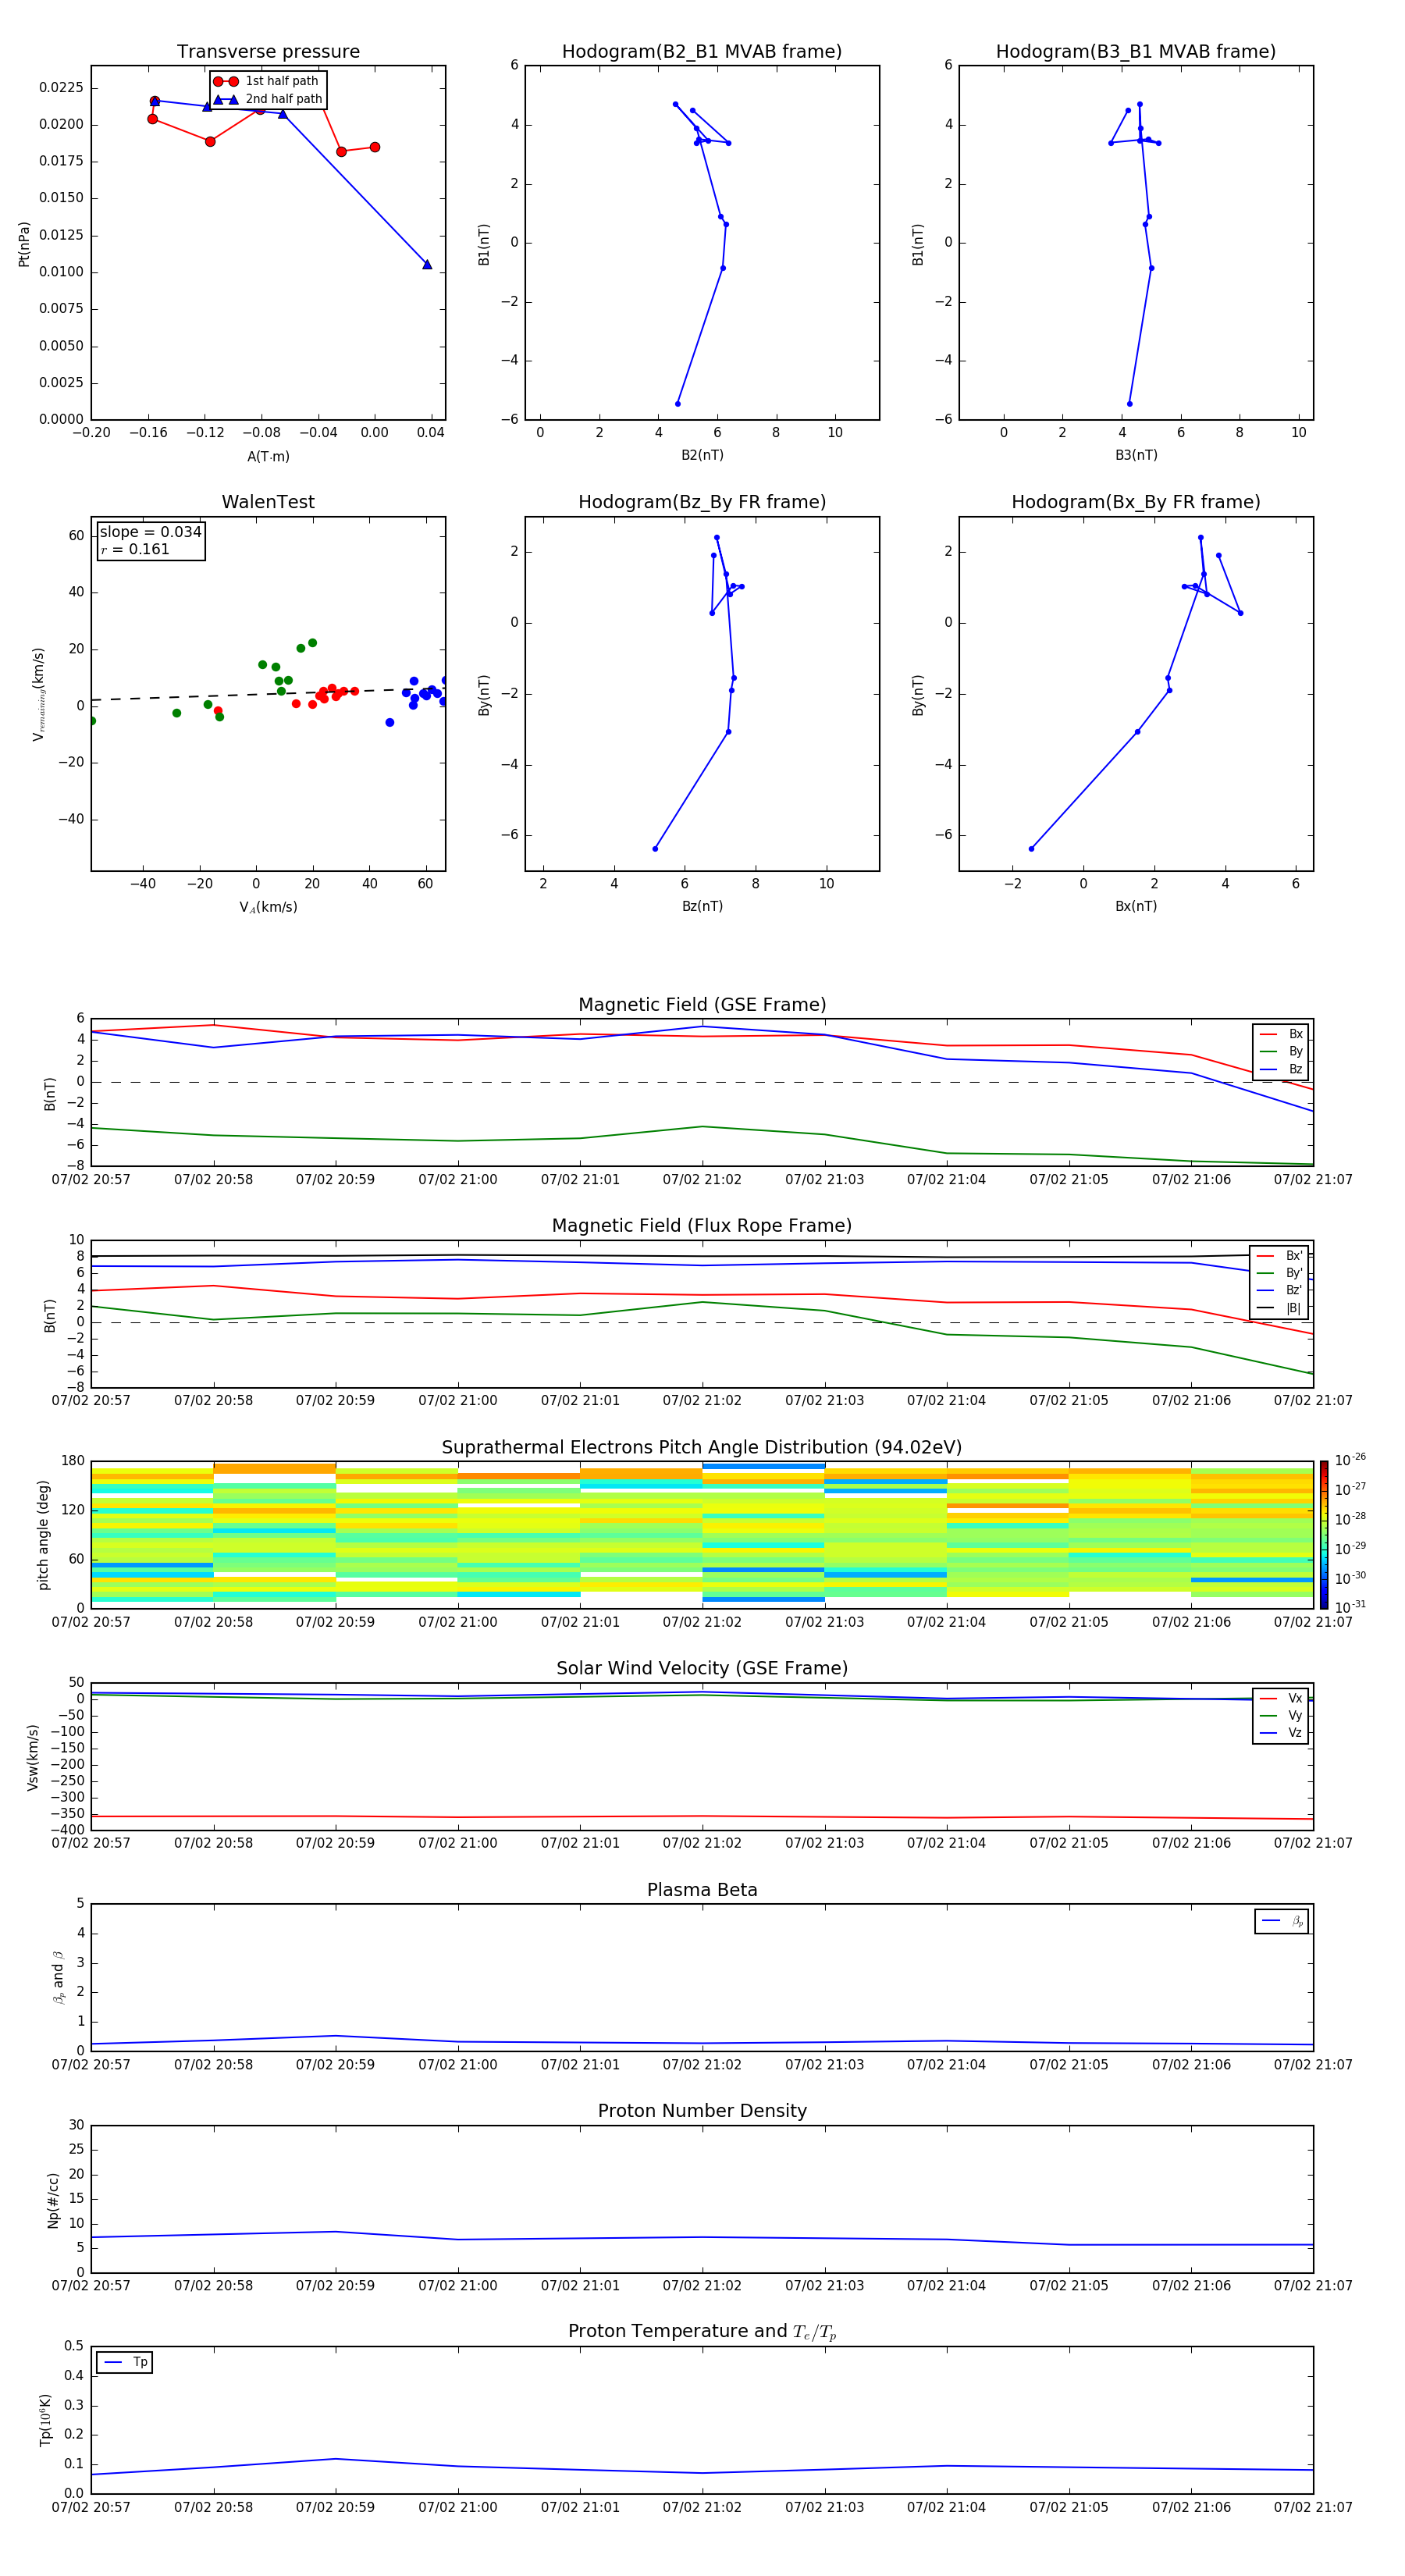Select 'Vz' in the solar wind legend
This screenshot has height=2576, width=1405.
pos(1281,1733)
